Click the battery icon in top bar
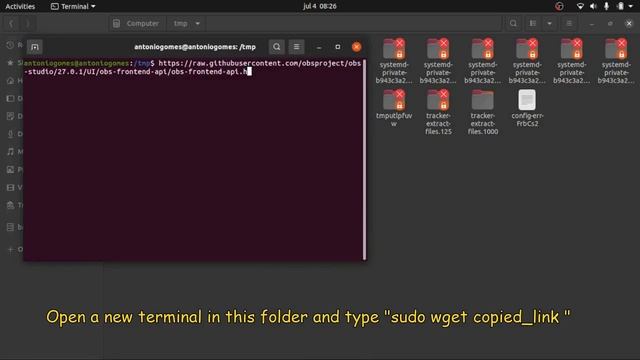The height and width of the screenshot is (360, 640). point(620,6)
